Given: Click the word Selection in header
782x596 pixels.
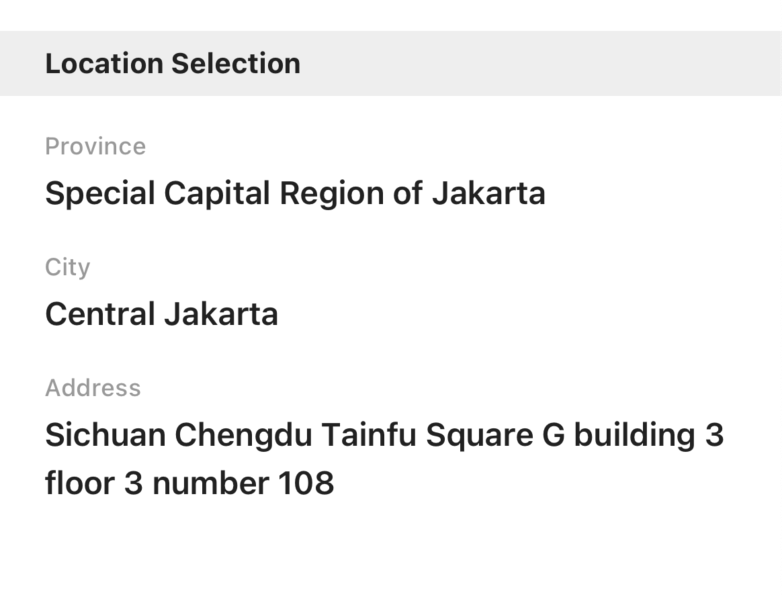Looking at the screenshot, I should 236,63.
